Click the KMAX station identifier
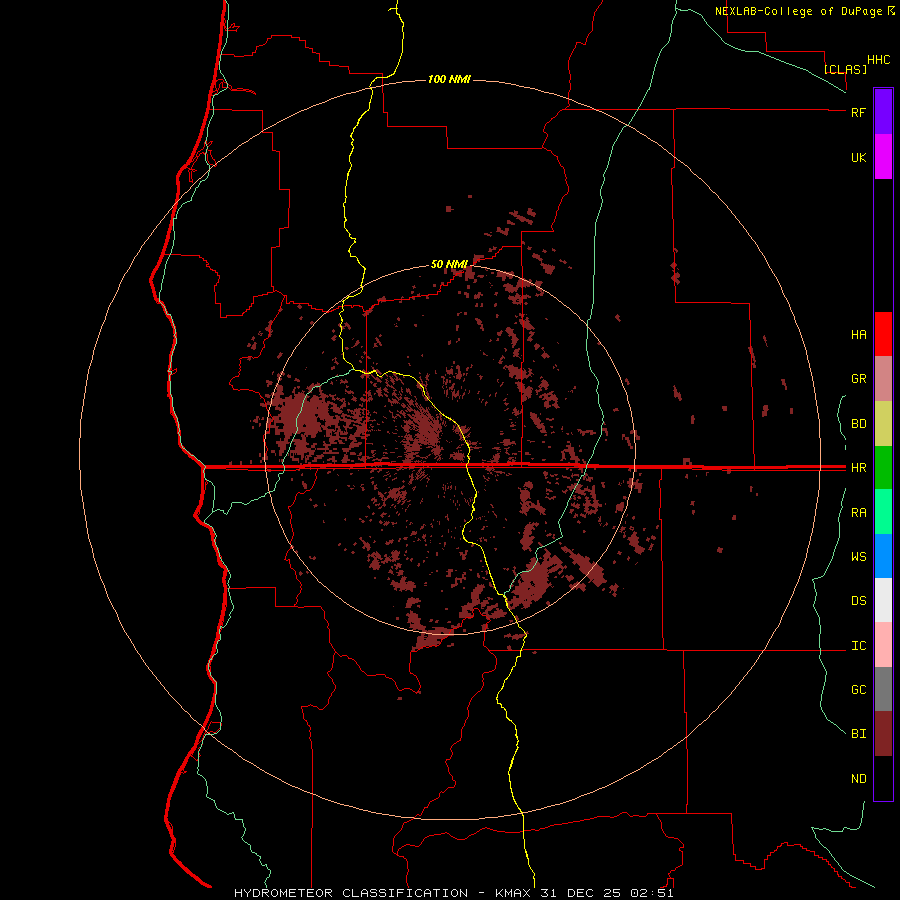 tap(513, 893)
